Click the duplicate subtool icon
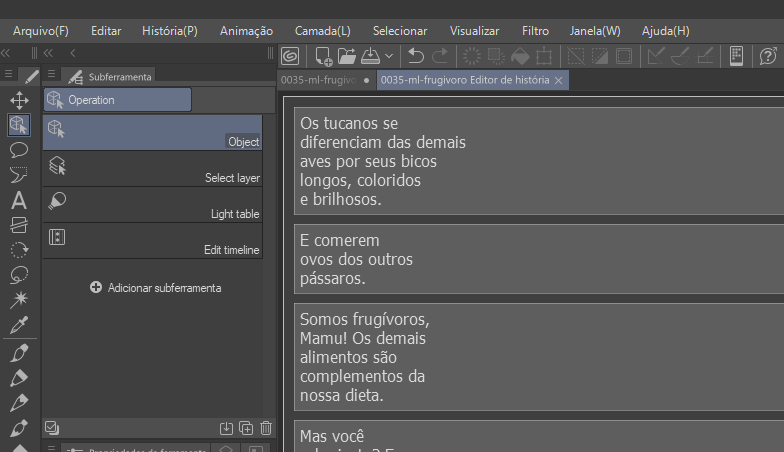This screenshot has width=784, height=452. (246, 428)
